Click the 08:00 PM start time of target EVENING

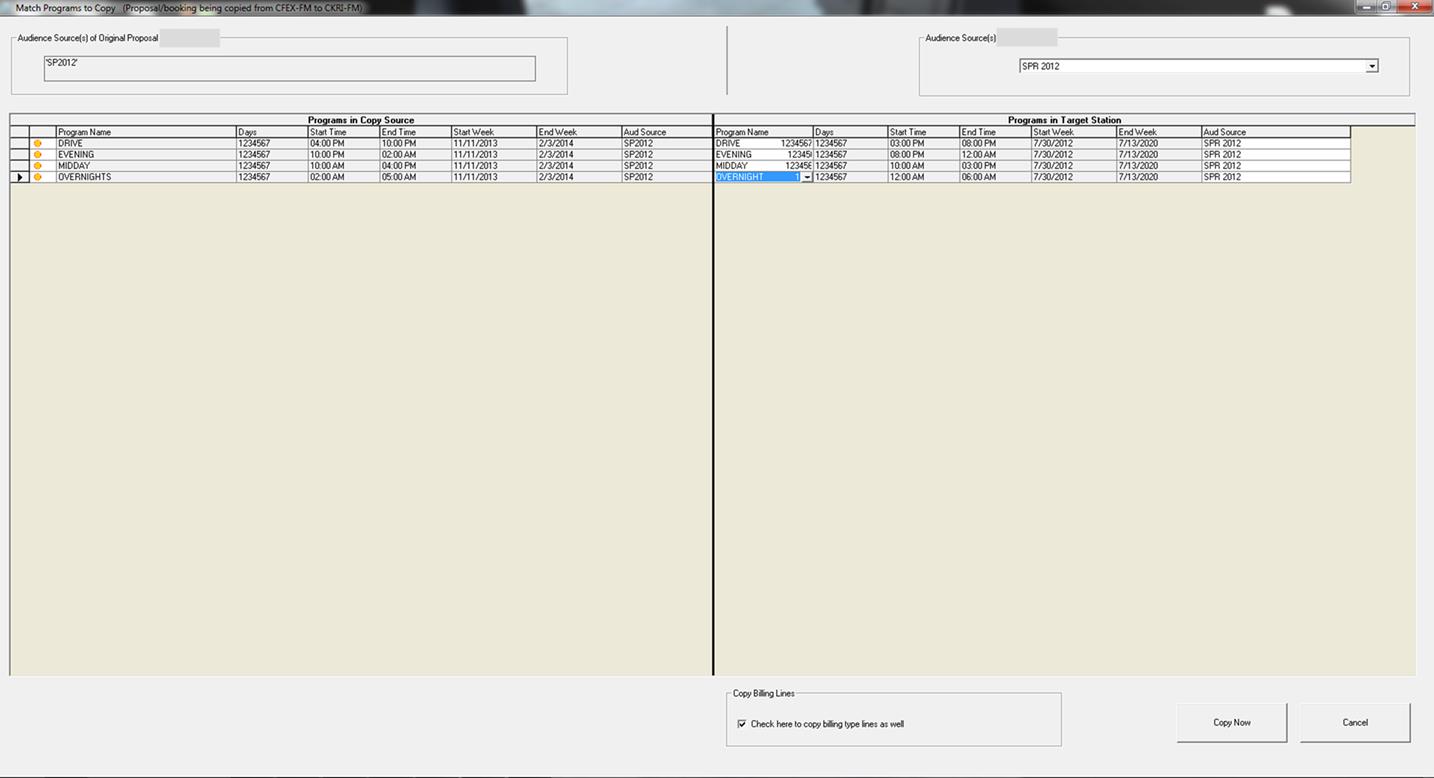point(923,155)
